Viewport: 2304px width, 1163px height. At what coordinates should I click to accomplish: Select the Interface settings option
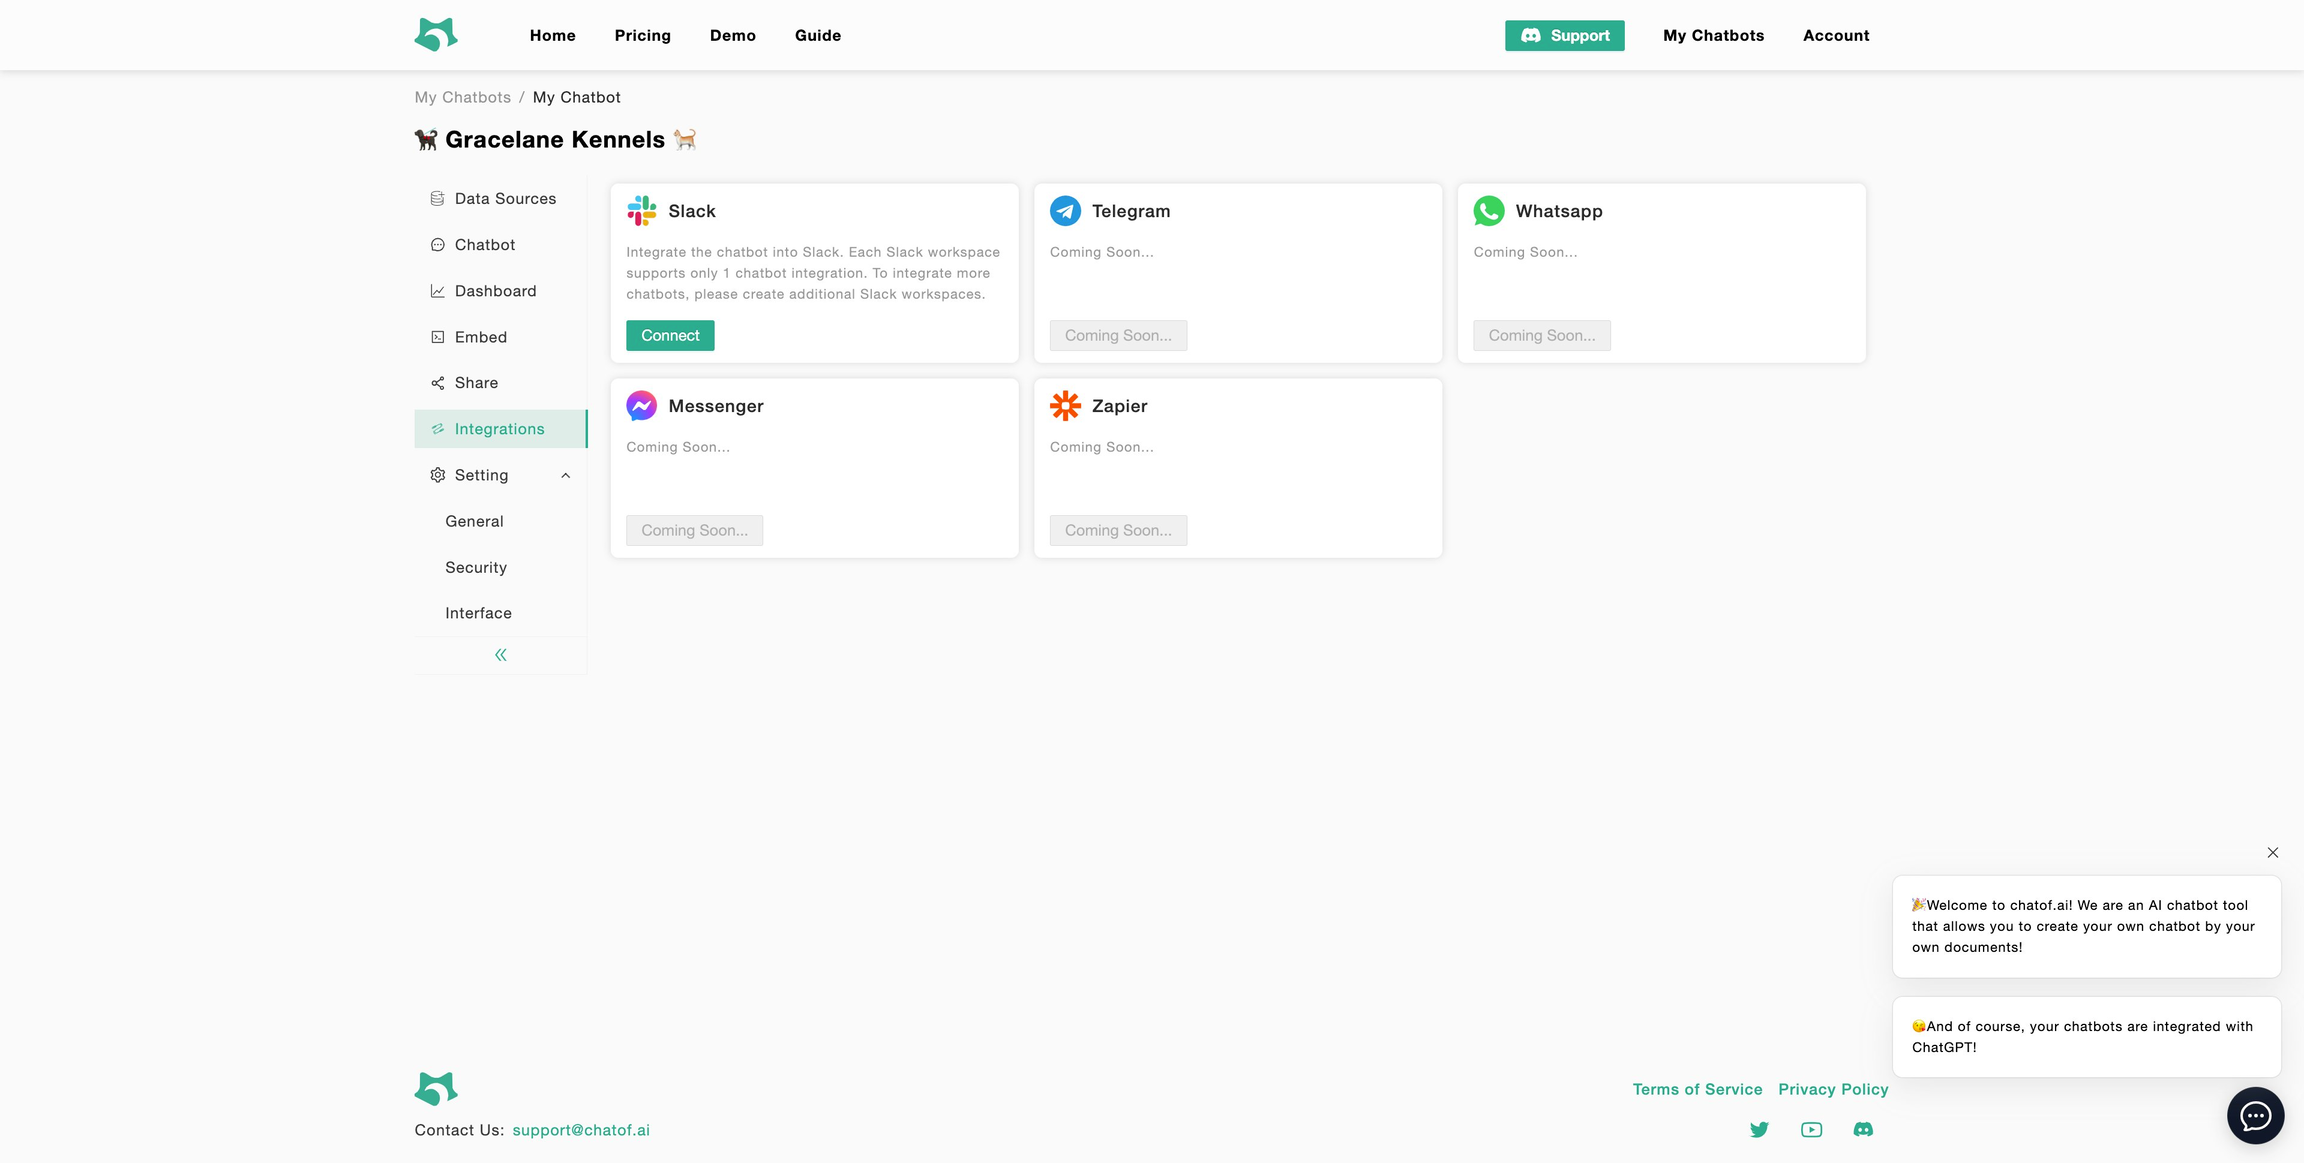(x=477, y=613)
